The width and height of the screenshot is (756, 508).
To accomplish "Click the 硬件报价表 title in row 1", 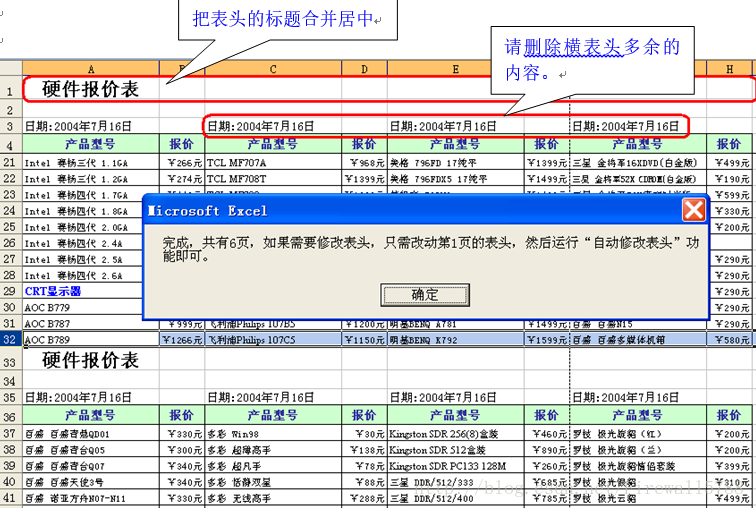I will point(91,89).
